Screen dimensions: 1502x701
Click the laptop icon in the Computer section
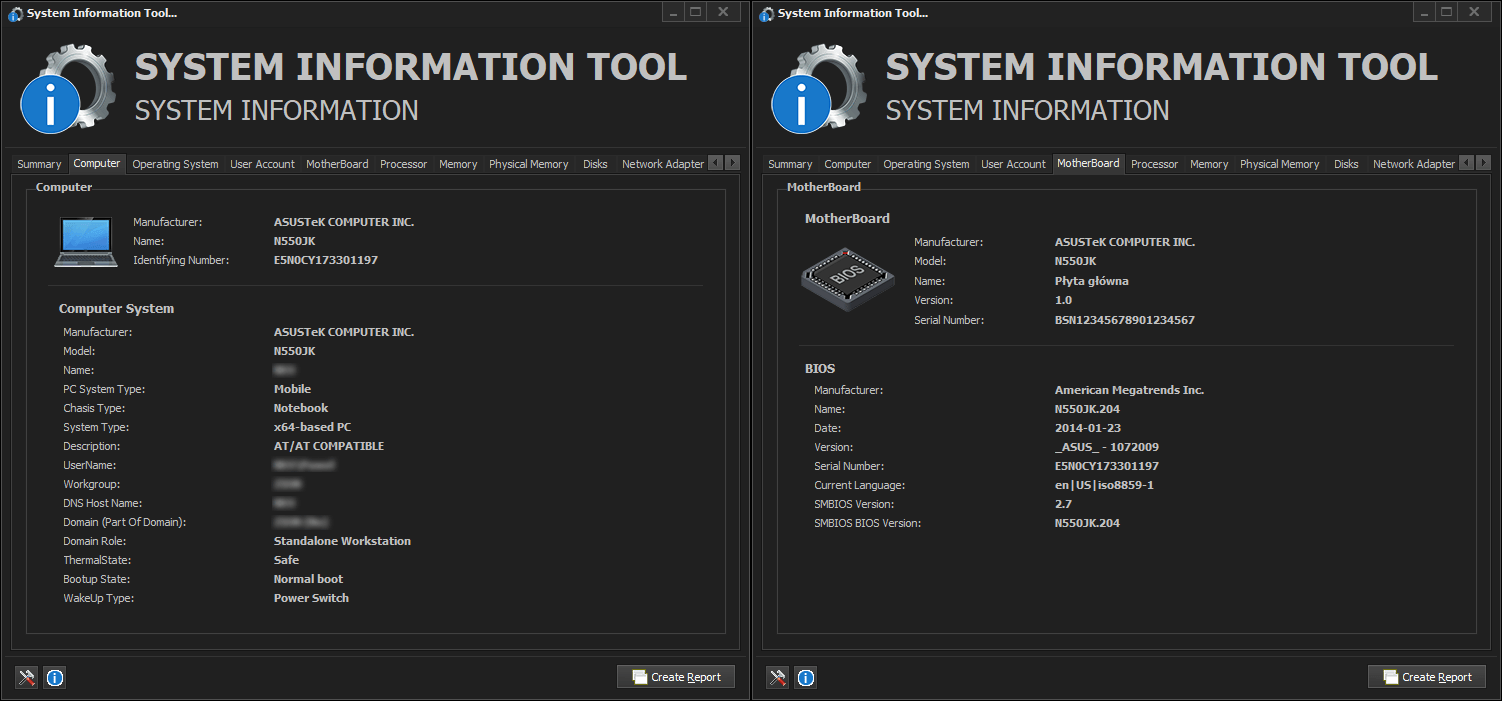click(x=86, y=242)
